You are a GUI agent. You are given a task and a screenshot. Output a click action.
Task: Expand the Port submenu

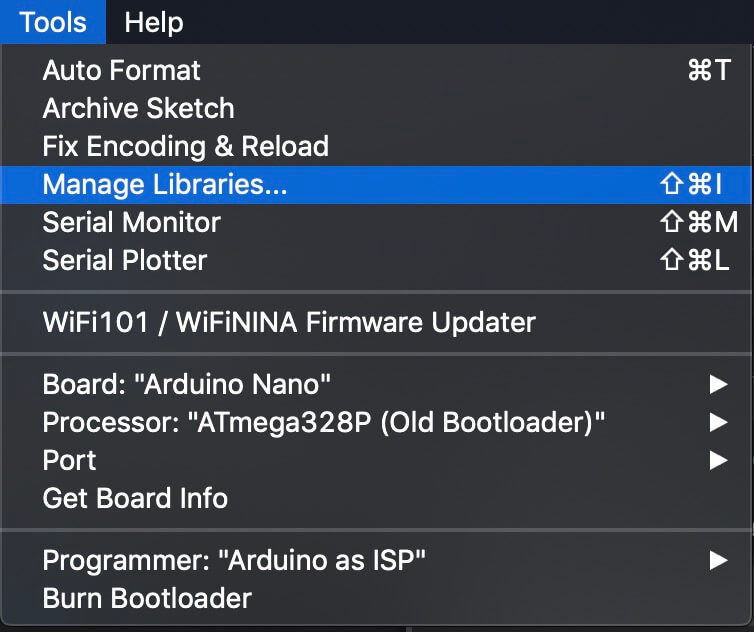(x=376, y=460)
